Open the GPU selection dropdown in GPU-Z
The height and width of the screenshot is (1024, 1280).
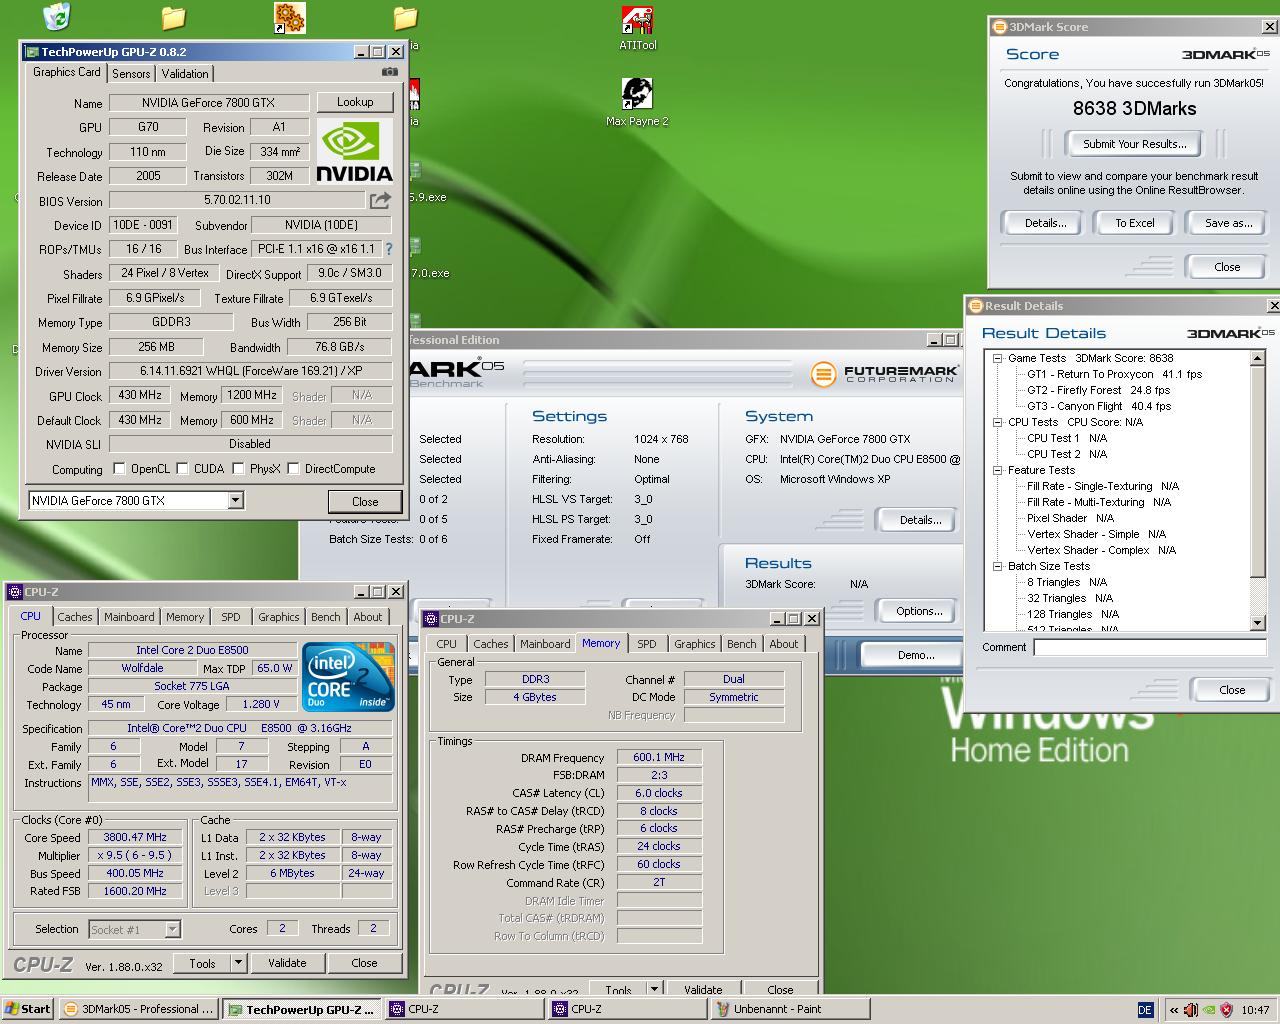pyautogui.click(x=236, y=500)
